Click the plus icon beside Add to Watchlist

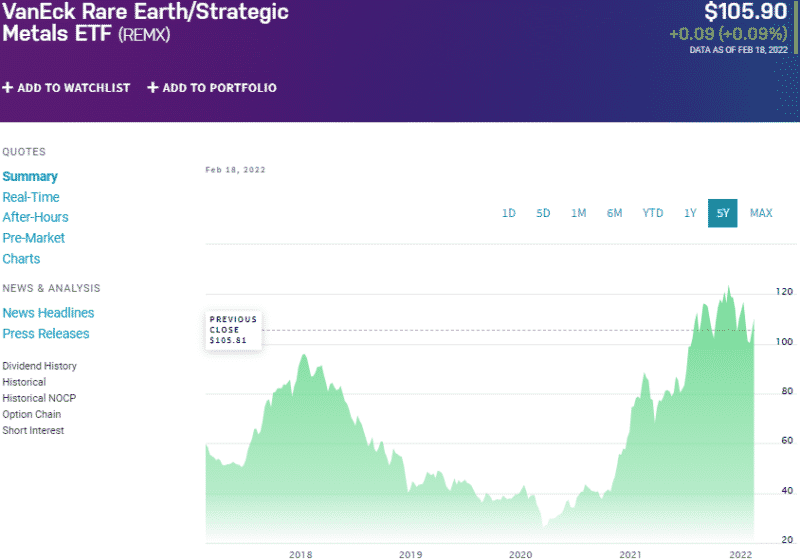[7, 88]
